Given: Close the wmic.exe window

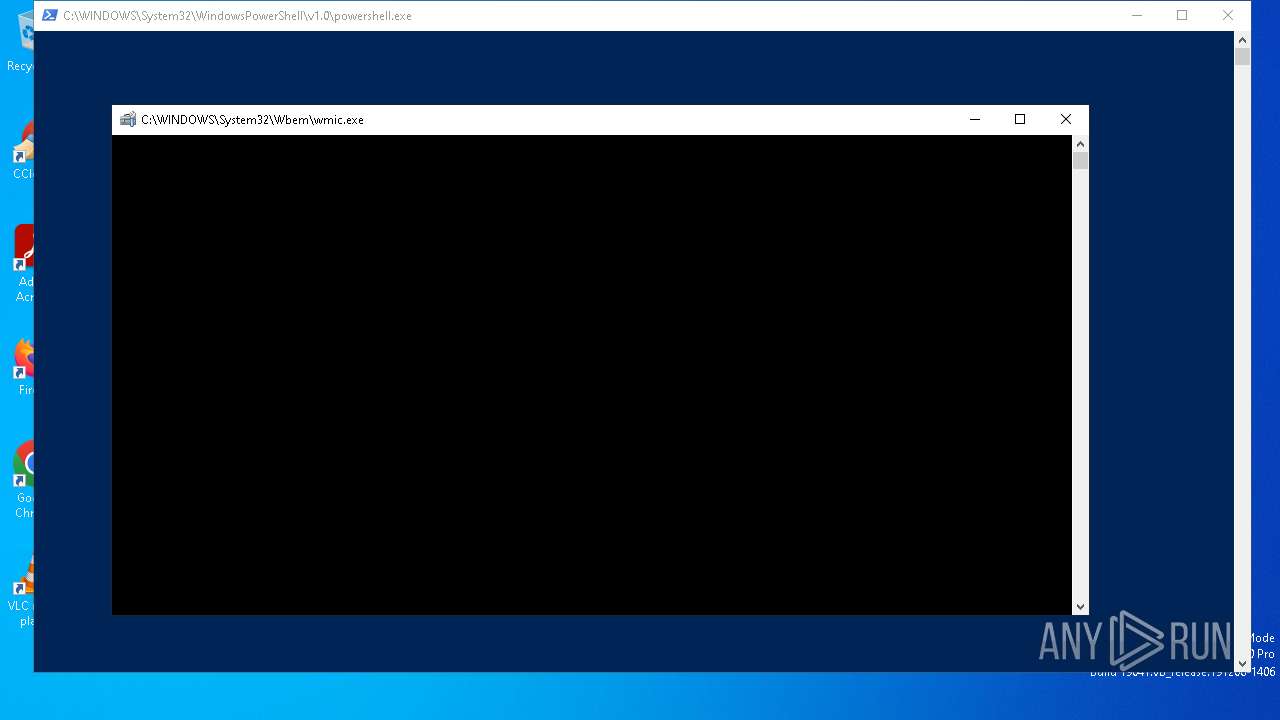Looking at the screenshot, I should pos(1066,119).
